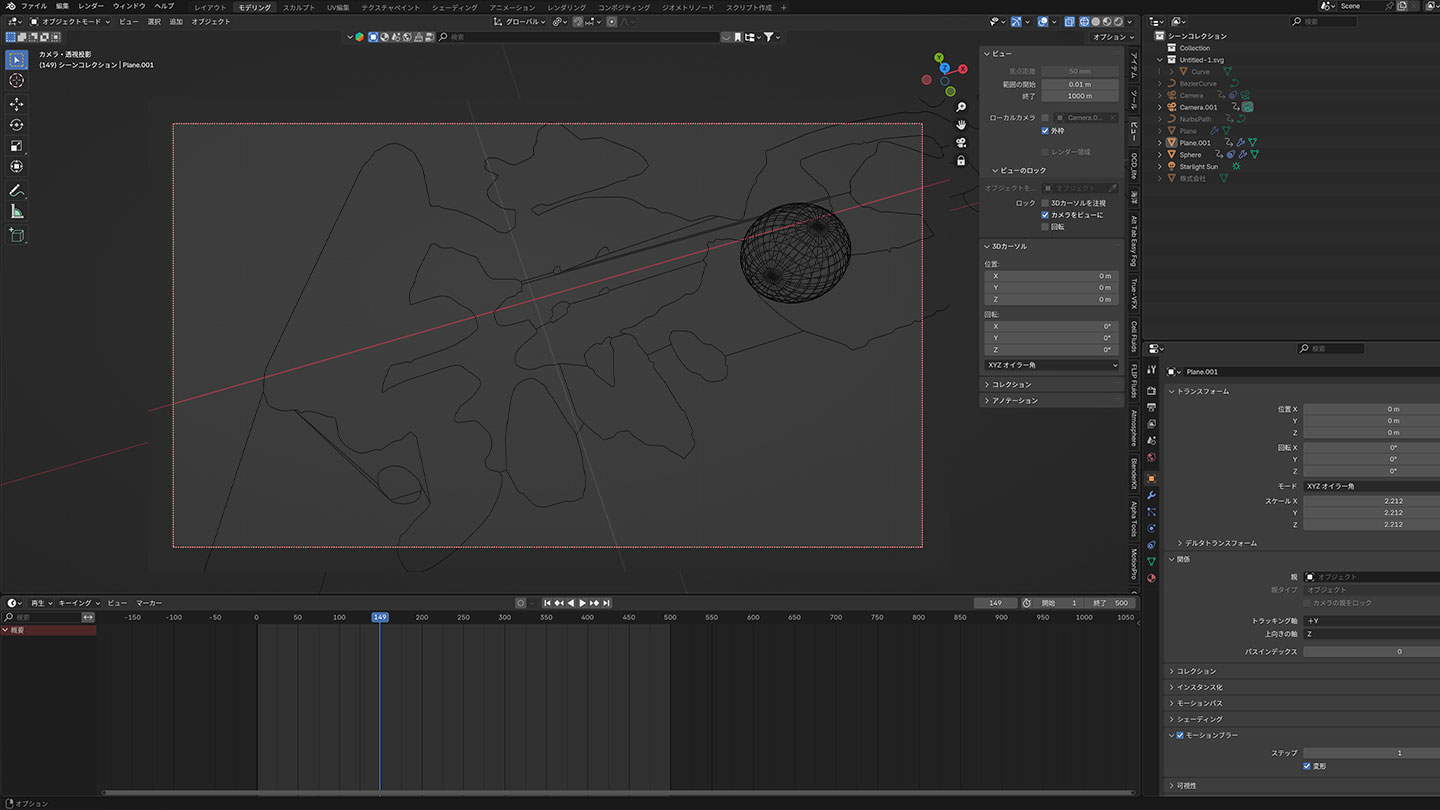
Task: Click the zoom magnifier viewport gizmo
Action: [961, 107]
